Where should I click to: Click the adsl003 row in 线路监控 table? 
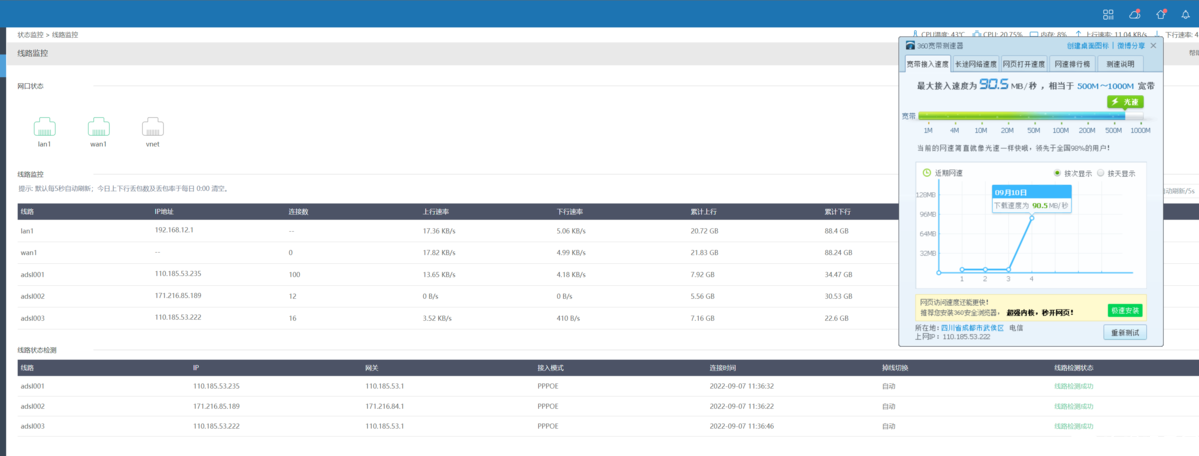(x=459, y=317)
